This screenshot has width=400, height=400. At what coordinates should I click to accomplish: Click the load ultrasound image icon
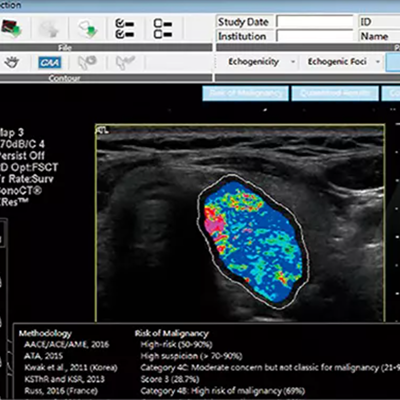coord(12,29)
